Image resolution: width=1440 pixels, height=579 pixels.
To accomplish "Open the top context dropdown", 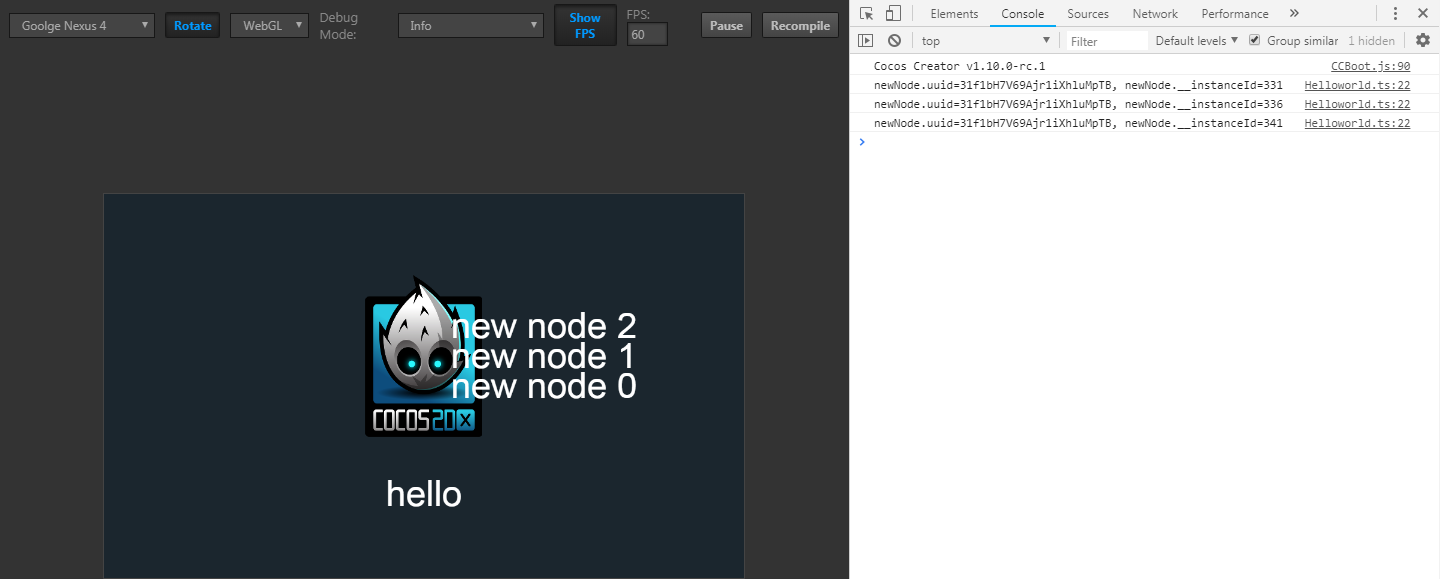I will point(985,40).
